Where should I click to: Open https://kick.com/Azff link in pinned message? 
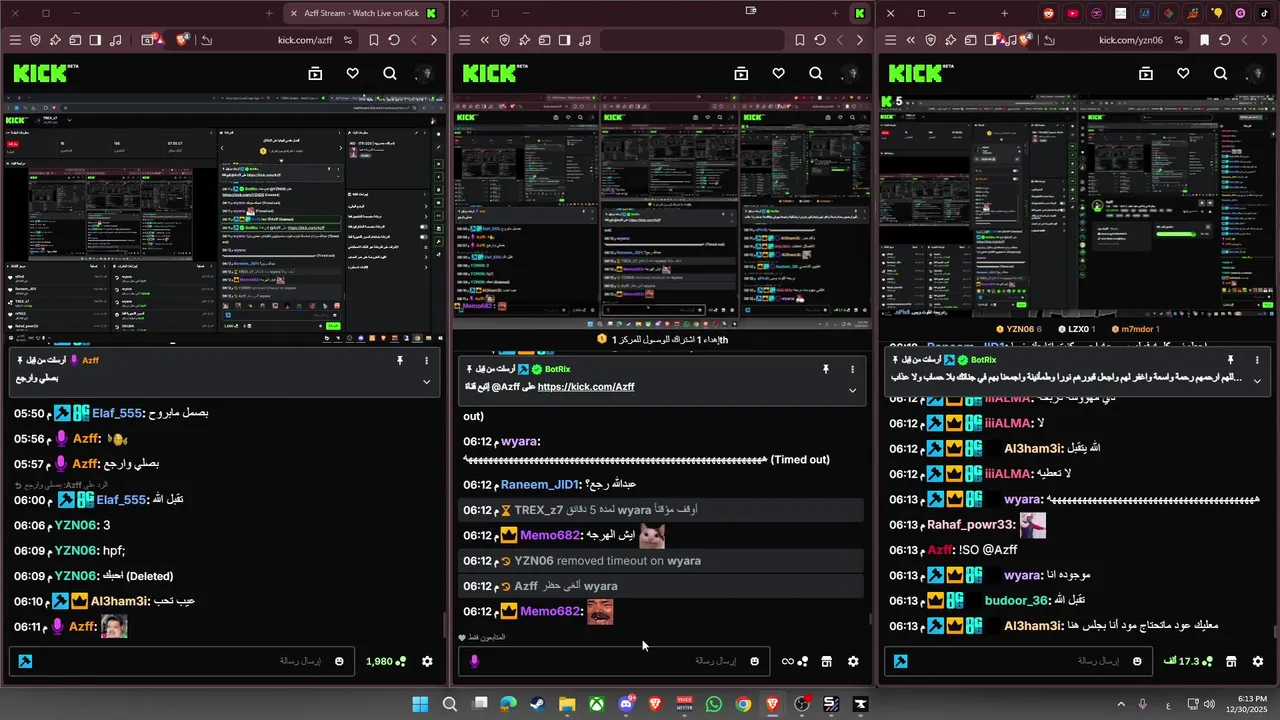tap(586, 386)
